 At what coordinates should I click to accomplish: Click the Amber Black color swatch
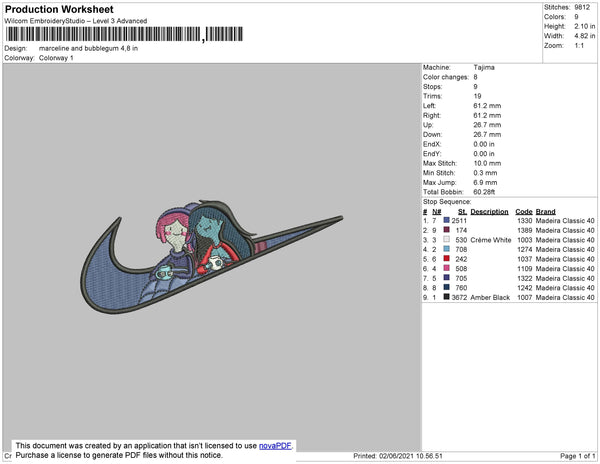[446, 297]
